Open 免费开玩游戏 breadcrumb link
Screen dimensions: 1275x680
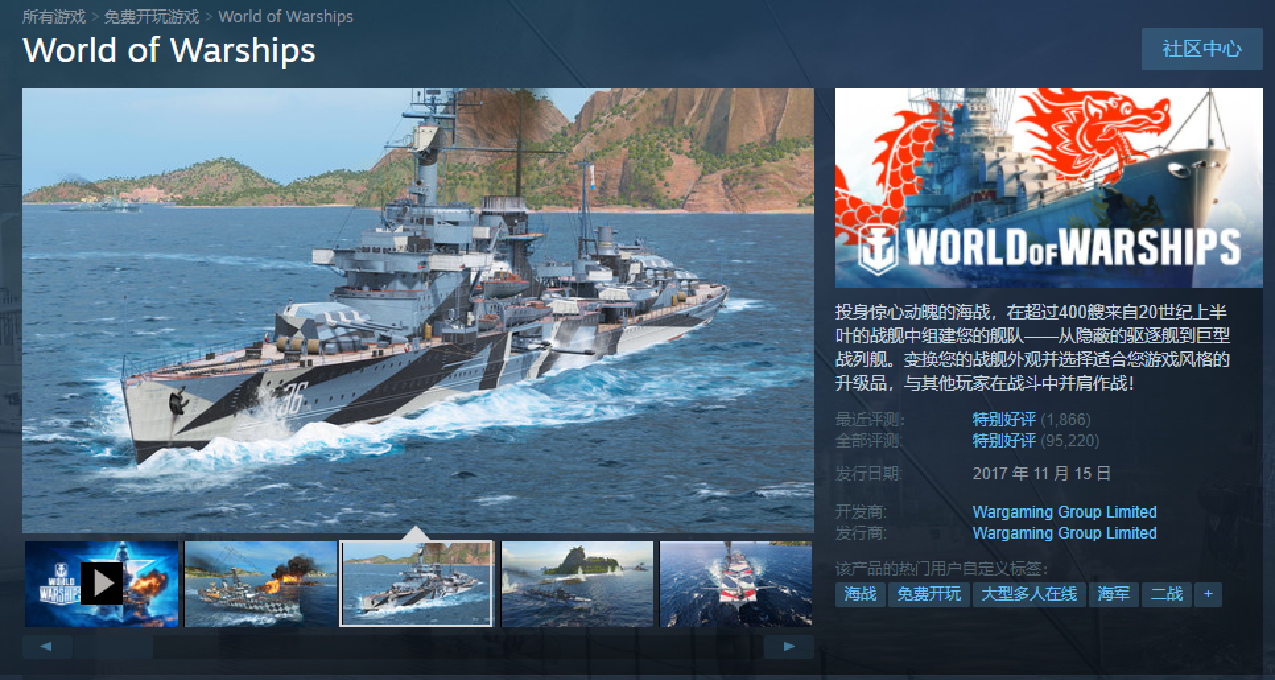pos(152,16)
